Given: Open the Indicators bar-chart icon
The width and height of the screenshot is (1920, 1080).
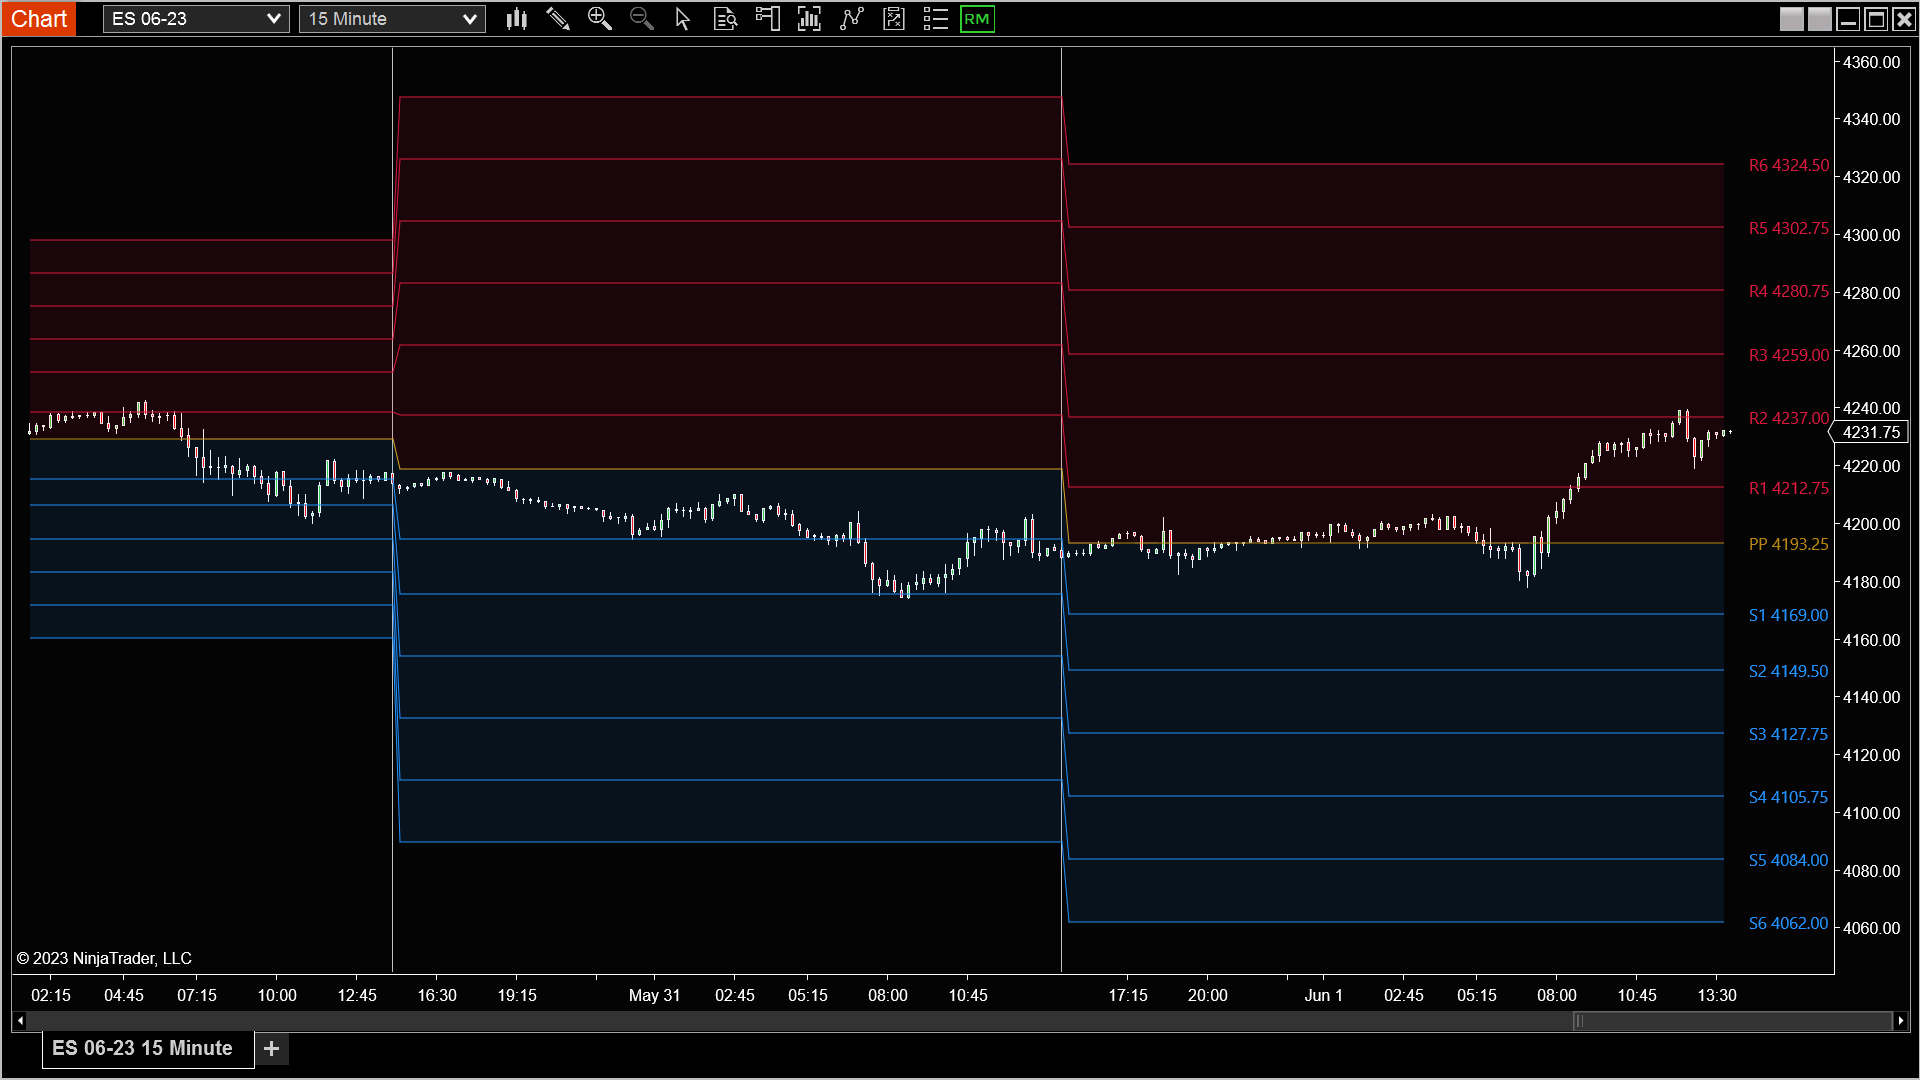Looking at the screenshot, I should 809,19.
